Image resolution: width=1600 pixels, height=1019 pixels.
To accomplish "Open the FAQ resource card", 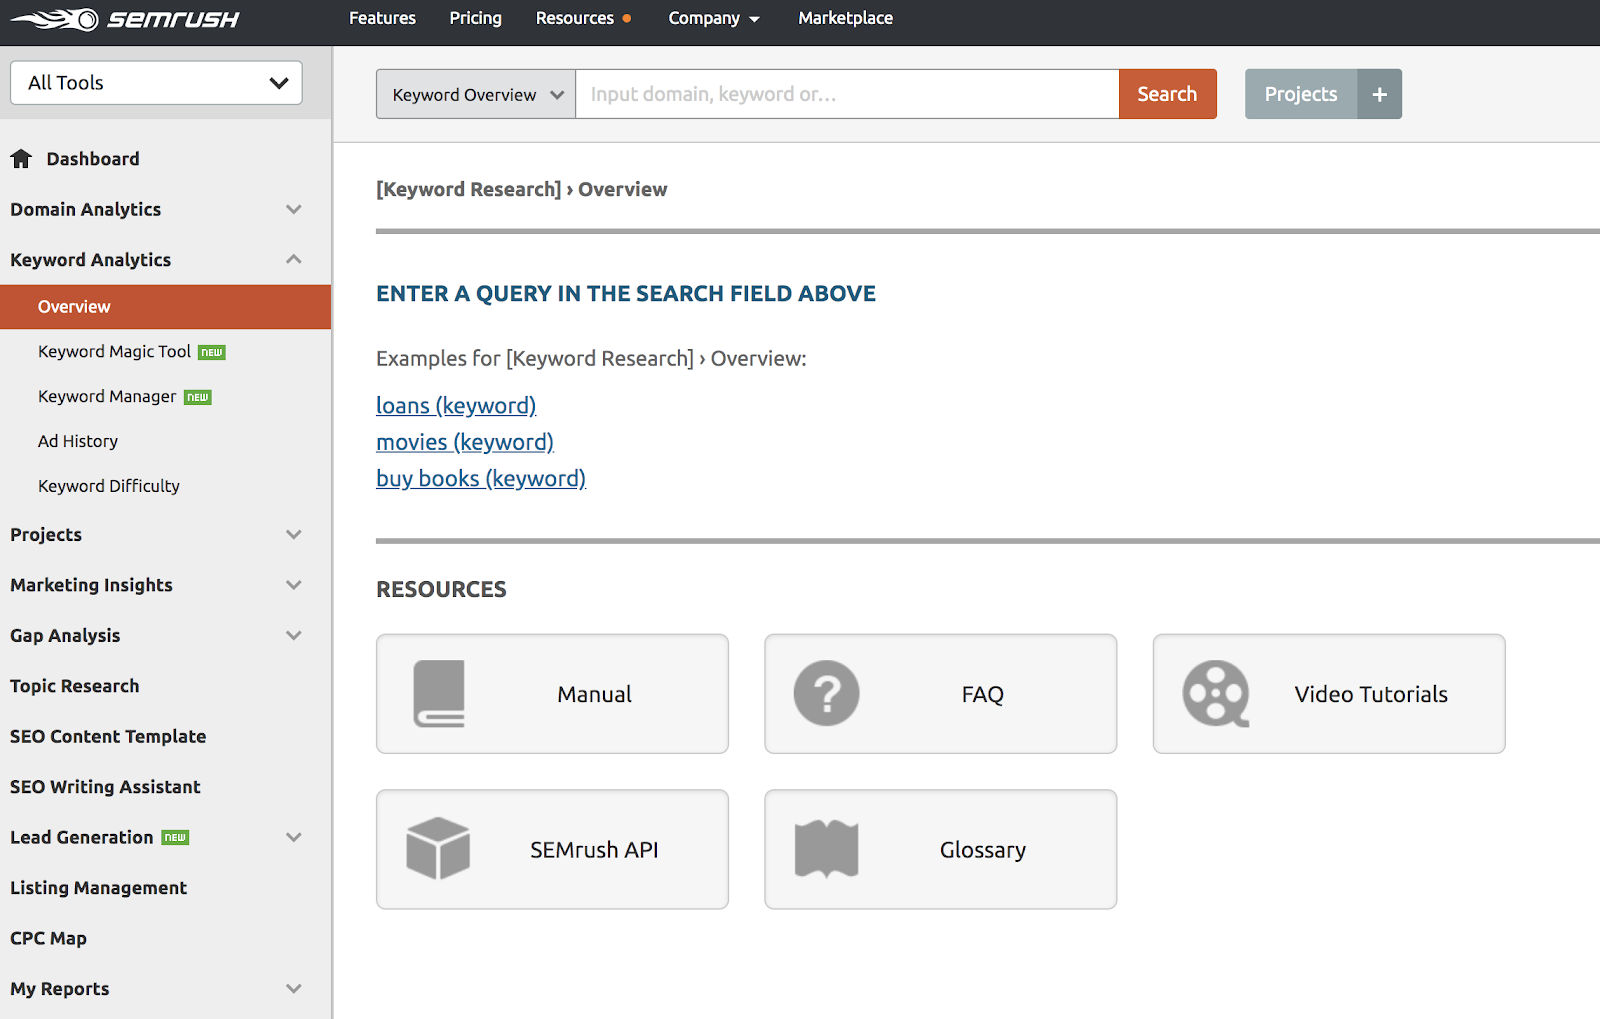I will pos(940,694).
